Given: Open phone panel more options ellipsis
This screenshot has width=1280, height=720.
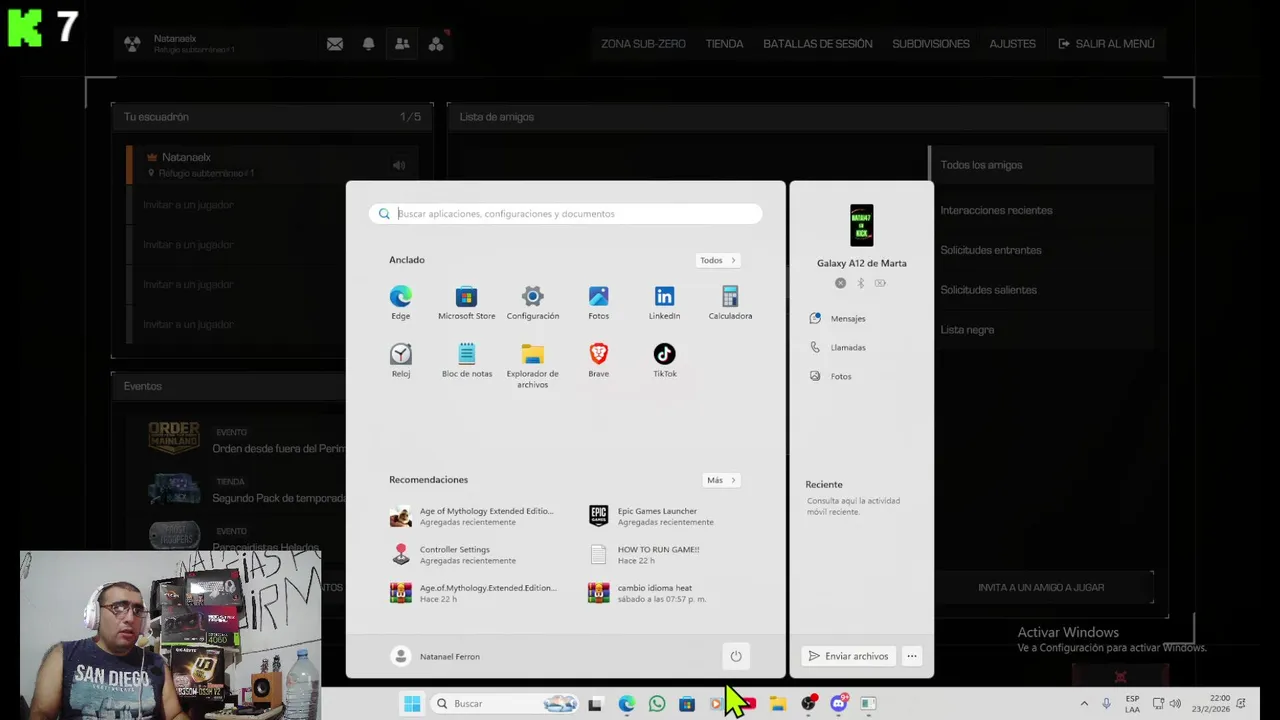Looking at the screenshot, I should (911, 656).
